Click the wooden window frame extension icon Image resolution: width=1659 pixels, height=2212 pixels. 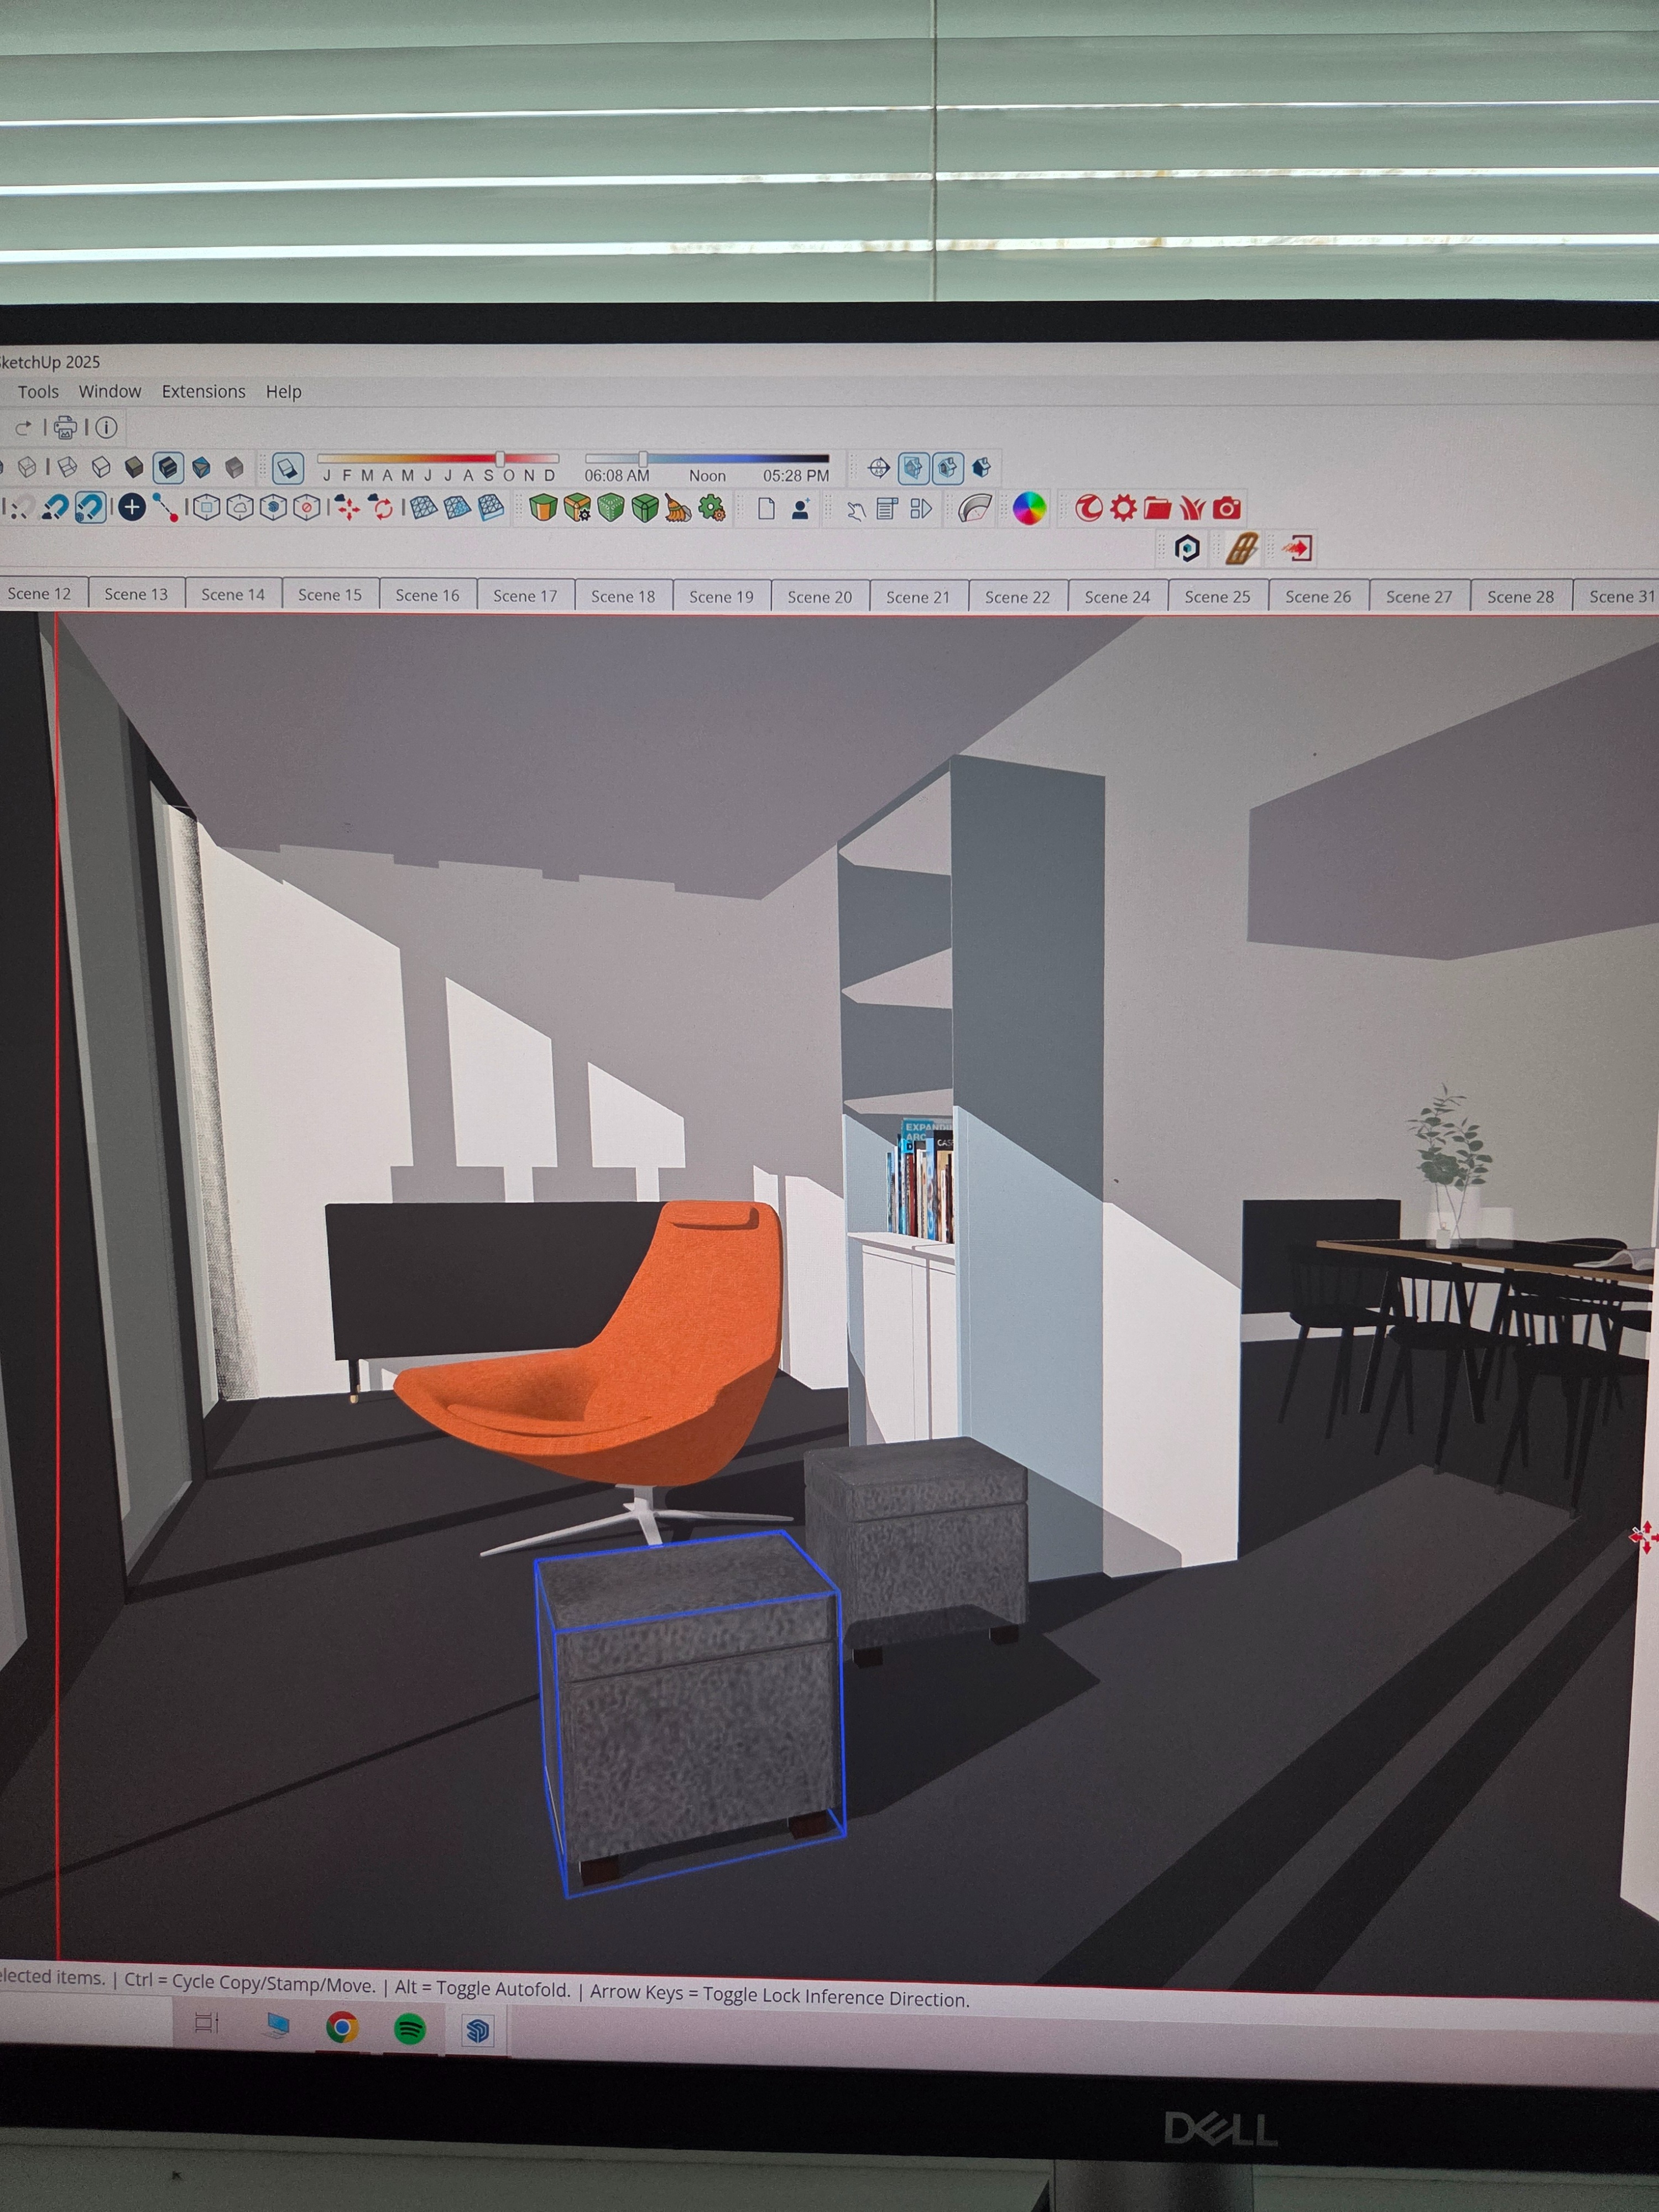click(1241, 549)
